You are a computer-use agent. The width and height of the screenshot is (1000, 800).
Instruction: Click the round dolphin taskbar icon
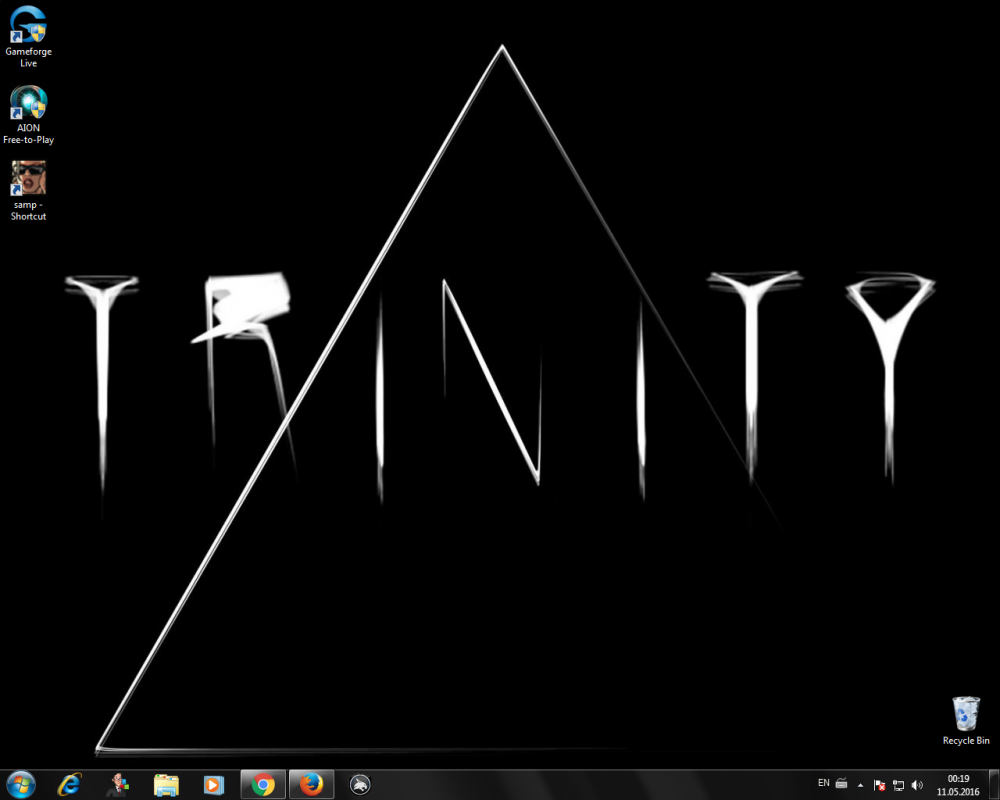click(361, 785)
